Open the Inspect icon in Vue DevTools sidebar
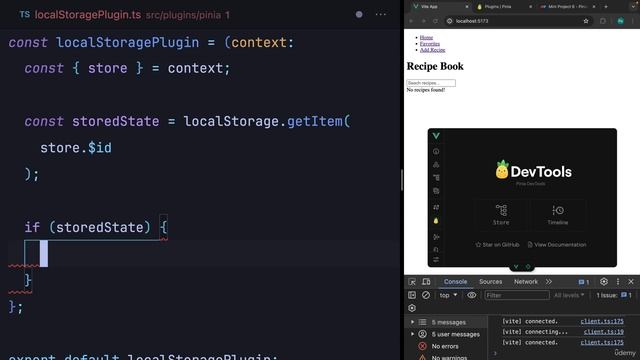 coord(436,249)
